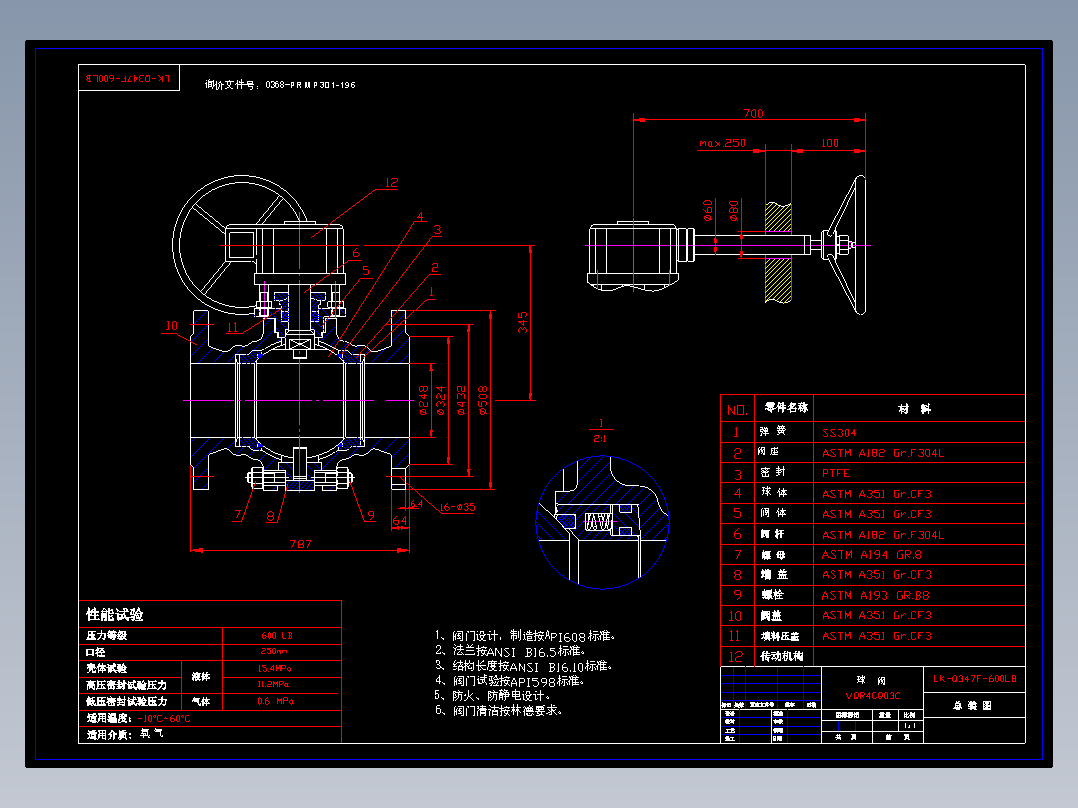The width and height of the screenshot is (1078, 808).
Task: Select the "15.4MPa" shell test value
Action: coord(274,668)
